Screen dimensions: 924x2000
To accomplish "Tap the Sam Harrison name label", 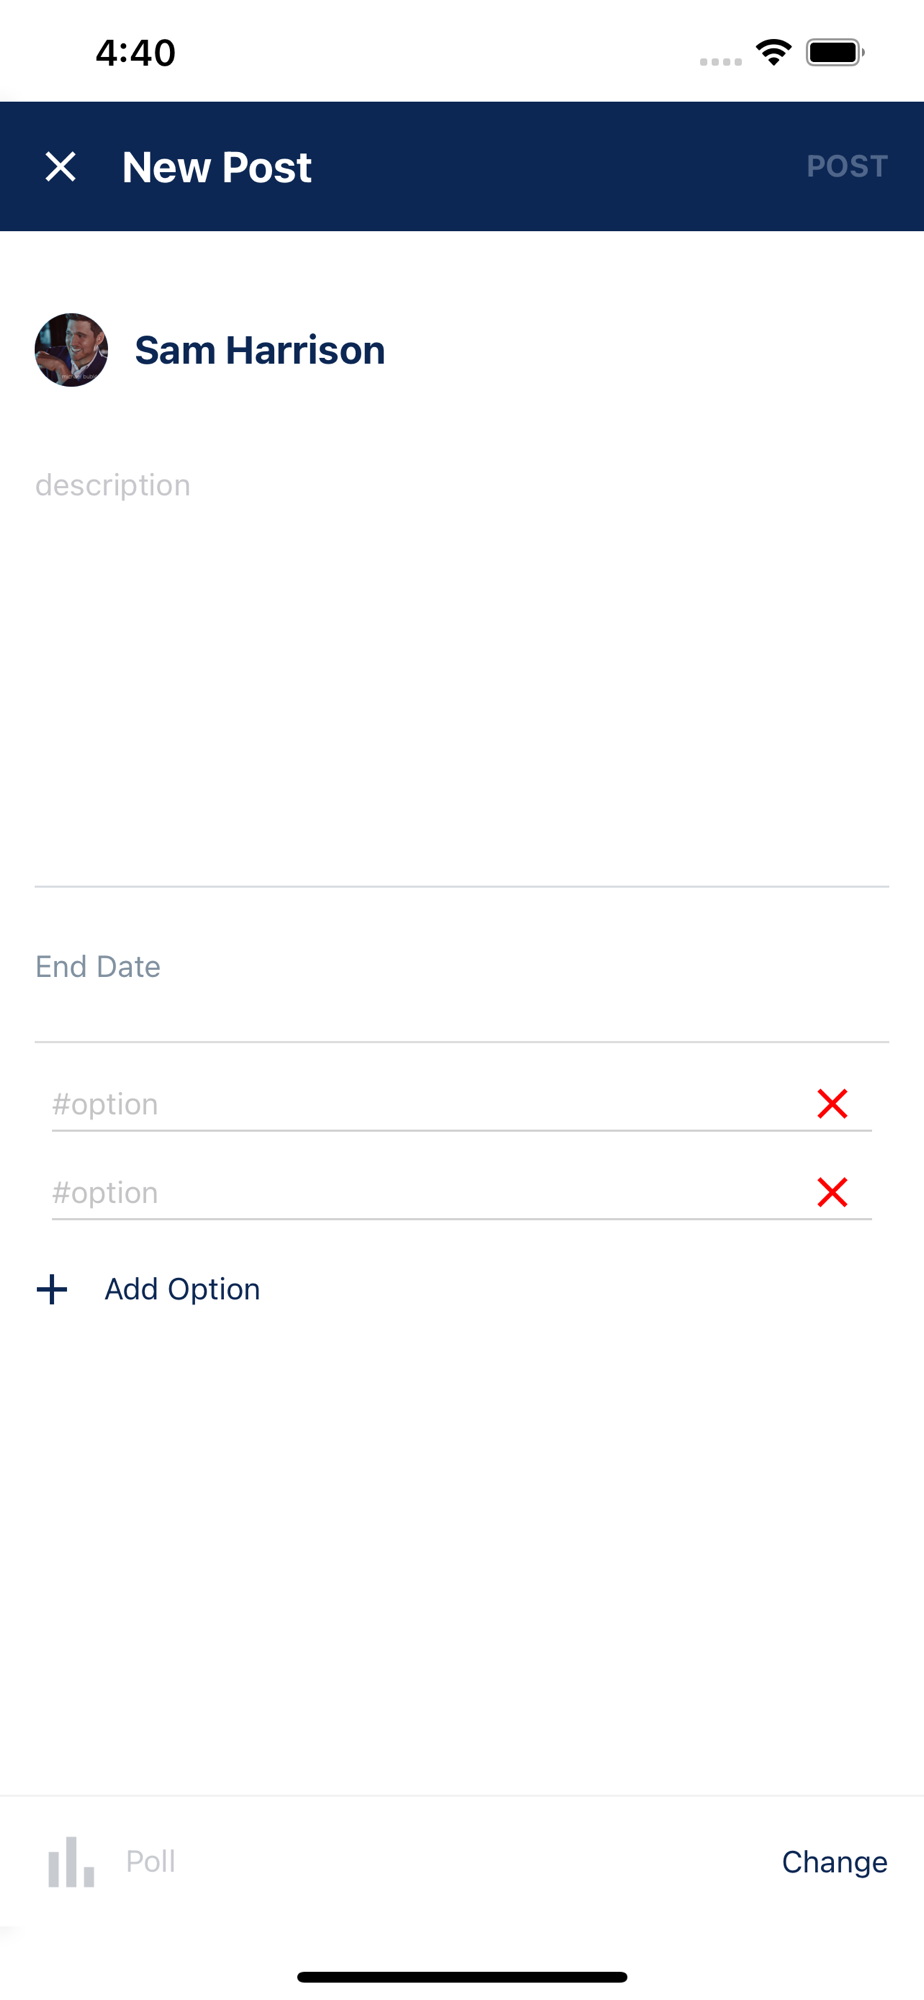I will pyautogui.click(x=260, y=350).
